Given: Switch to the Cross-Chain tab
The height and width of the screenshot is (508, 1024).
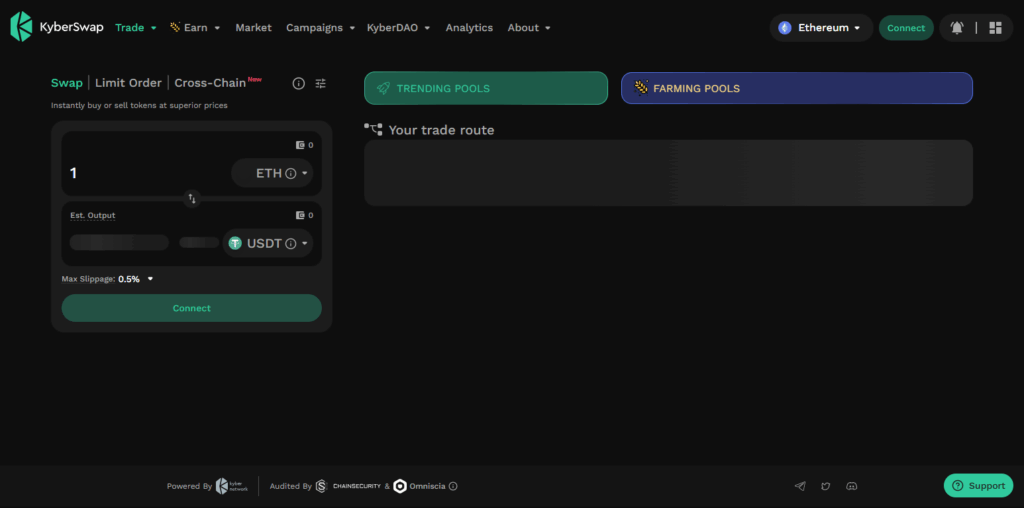Looking at the screenshot, I should 210,83.
